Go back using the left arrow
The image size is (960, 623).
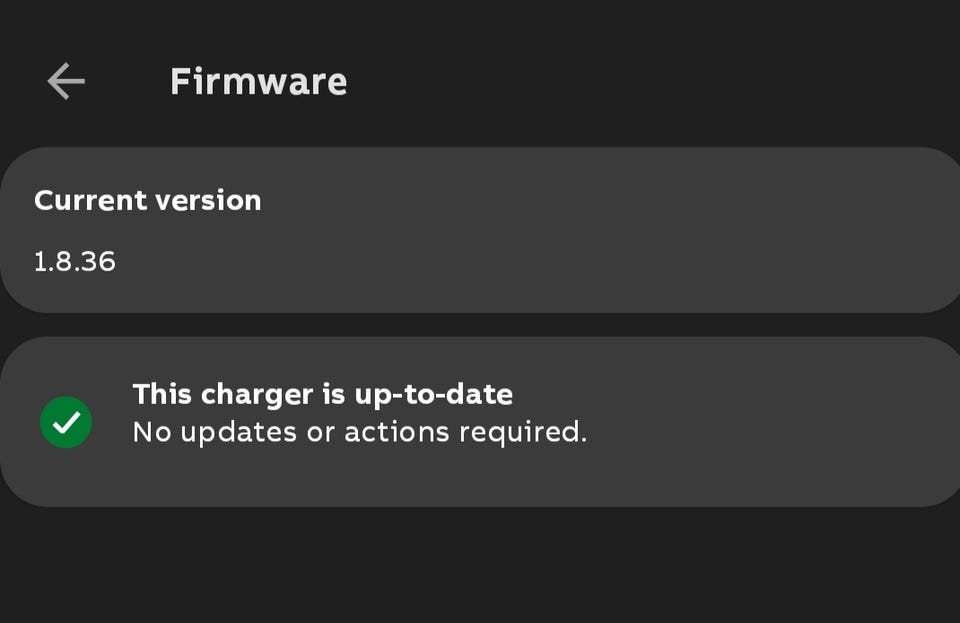tap(66, 81)
